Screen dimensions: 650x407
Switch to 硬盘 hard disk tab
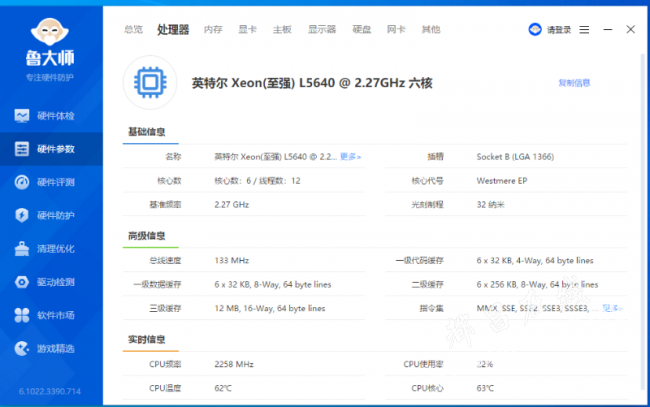pos(361,29)
